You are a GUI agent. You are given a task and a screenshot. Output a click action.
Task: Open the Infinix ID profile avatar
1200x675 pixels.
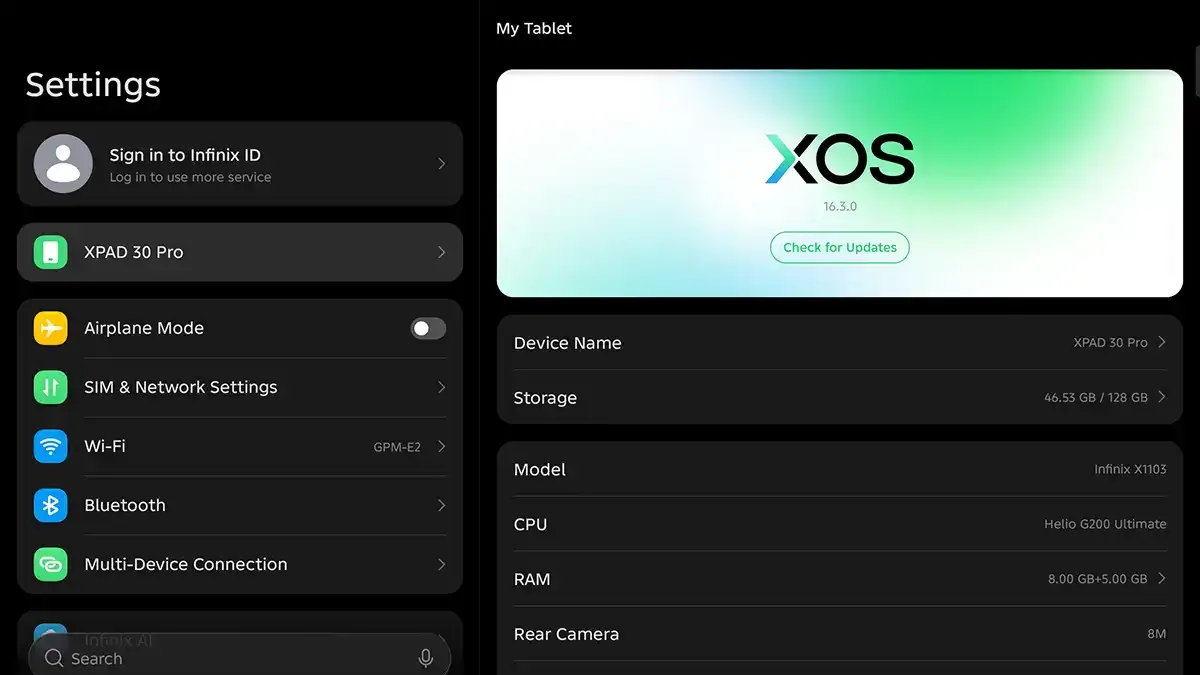click(x=63, y=163)
